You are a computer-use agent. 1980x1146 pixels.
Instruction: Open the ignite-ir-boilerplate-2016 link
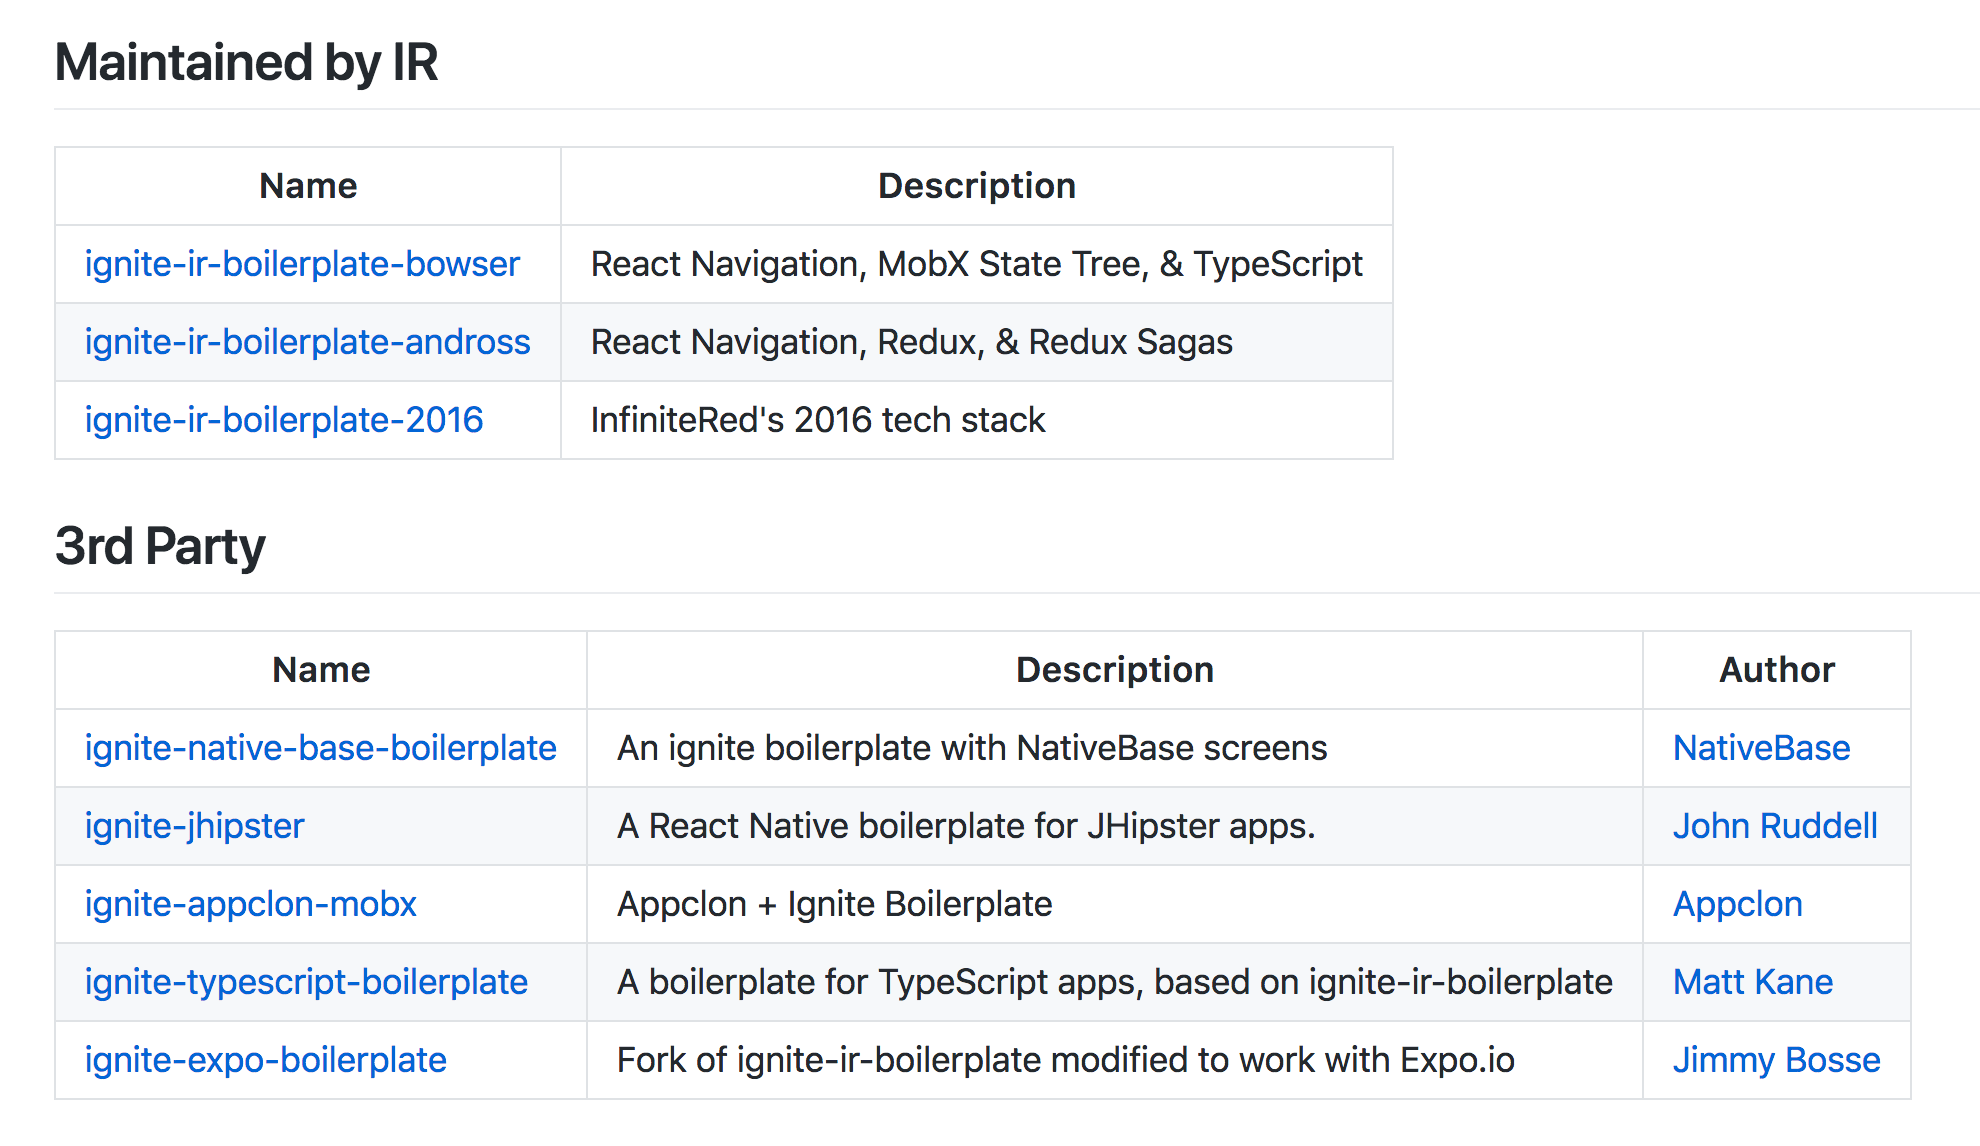pos(284,420)
